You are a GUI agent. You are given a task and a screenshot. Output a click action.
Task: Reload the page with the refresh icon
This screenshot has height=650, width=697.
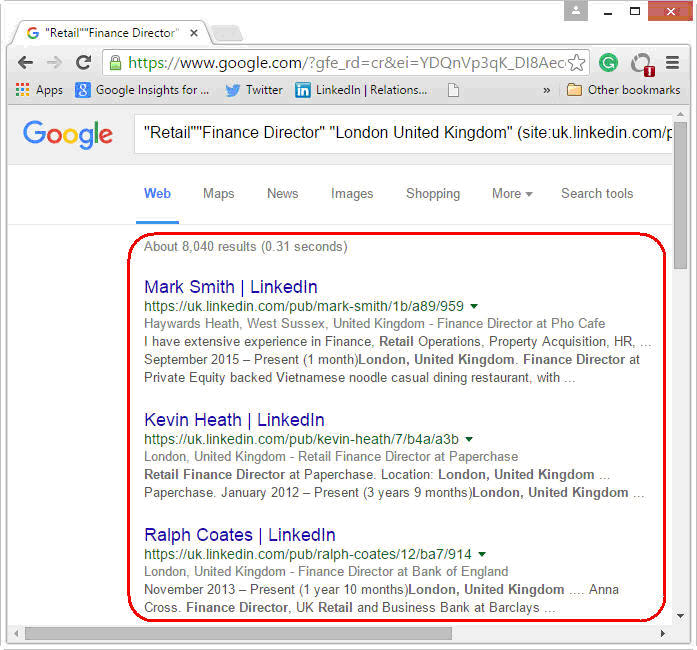(x=83, y=63)
